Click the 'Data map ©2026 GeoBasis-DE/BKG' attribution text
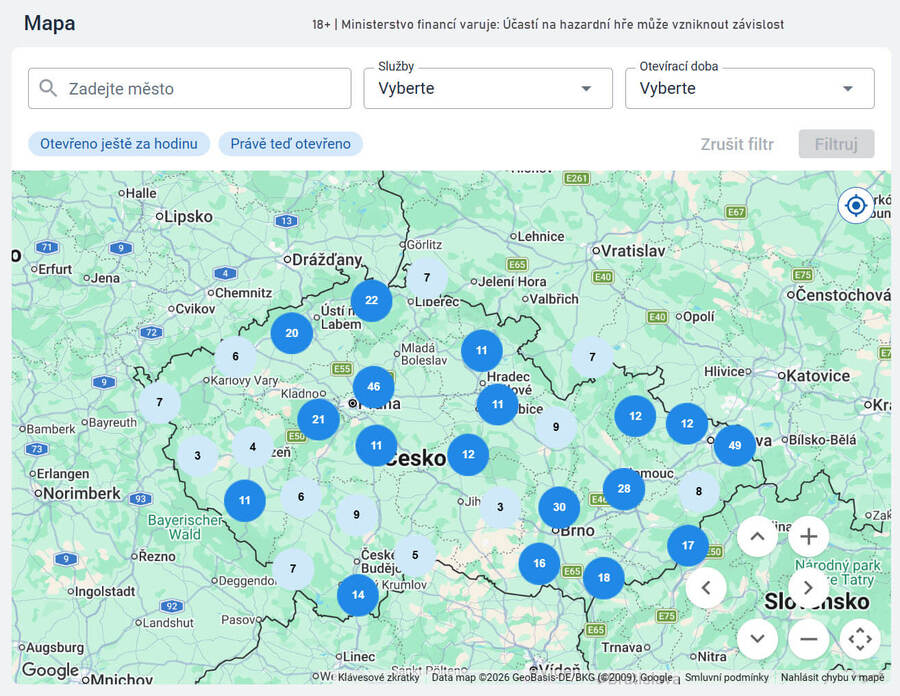This screenshot has height=696, width=900. (x=552, y=677)
